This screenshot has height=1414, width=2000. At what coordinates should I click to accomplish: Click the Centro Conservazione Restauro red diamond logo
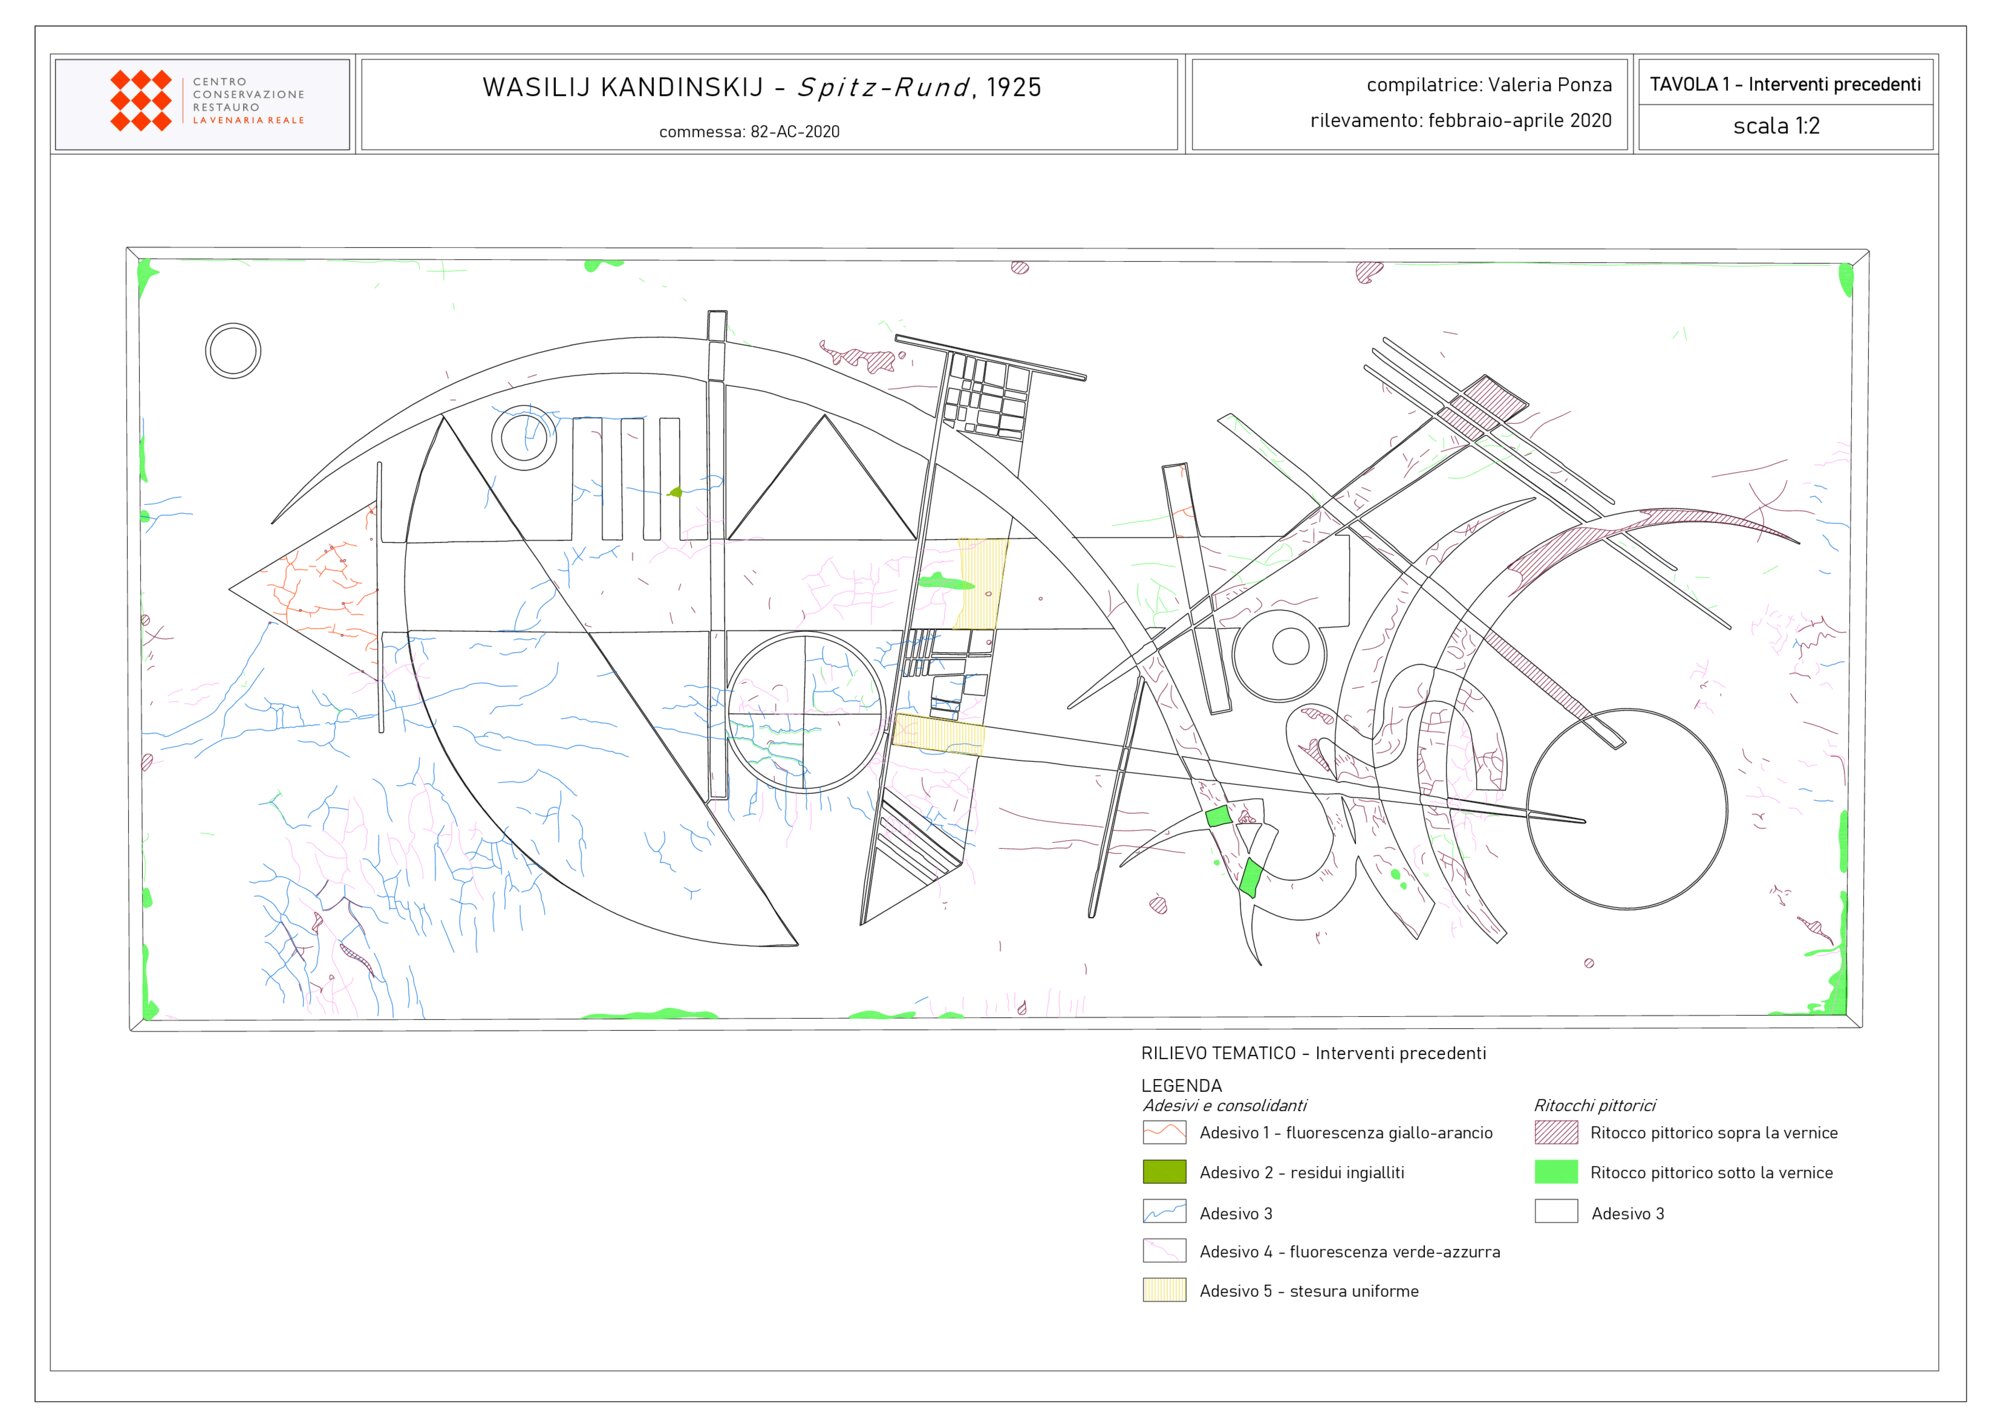(x=141, y=101)
